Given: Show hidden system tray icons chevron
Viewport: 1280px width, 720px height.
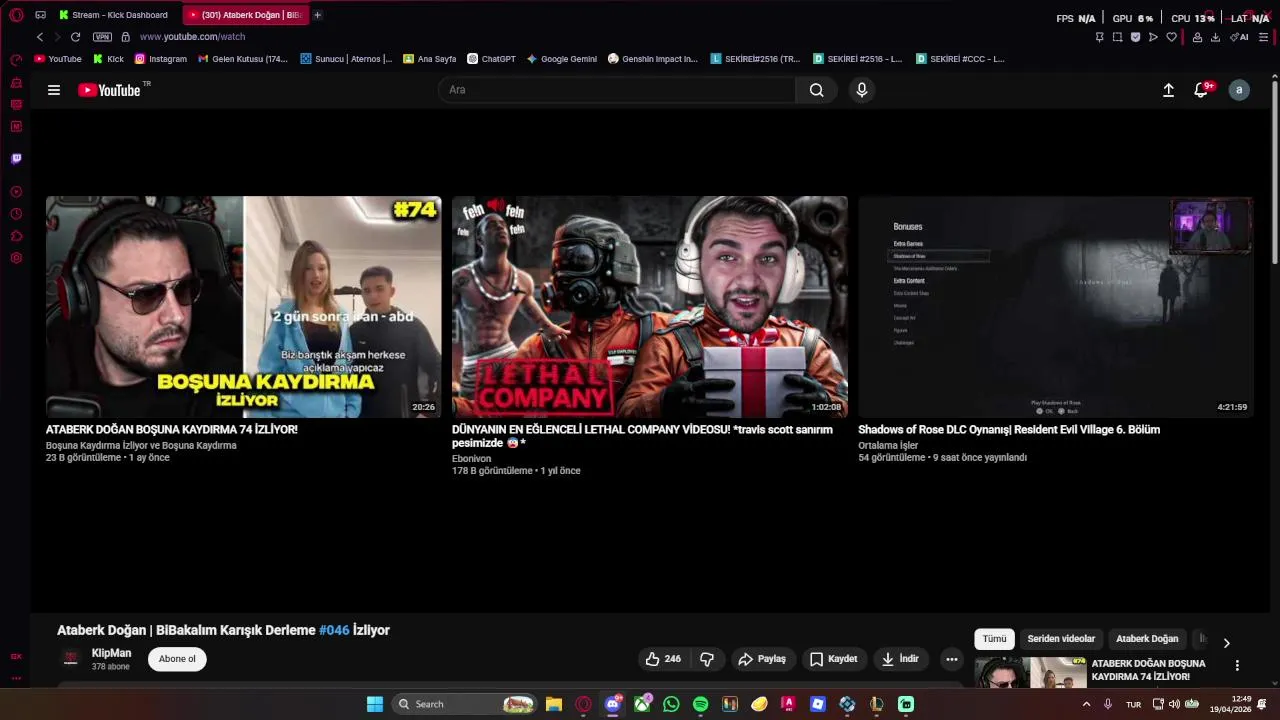Looking at the screenshot, I should 1086,704.
